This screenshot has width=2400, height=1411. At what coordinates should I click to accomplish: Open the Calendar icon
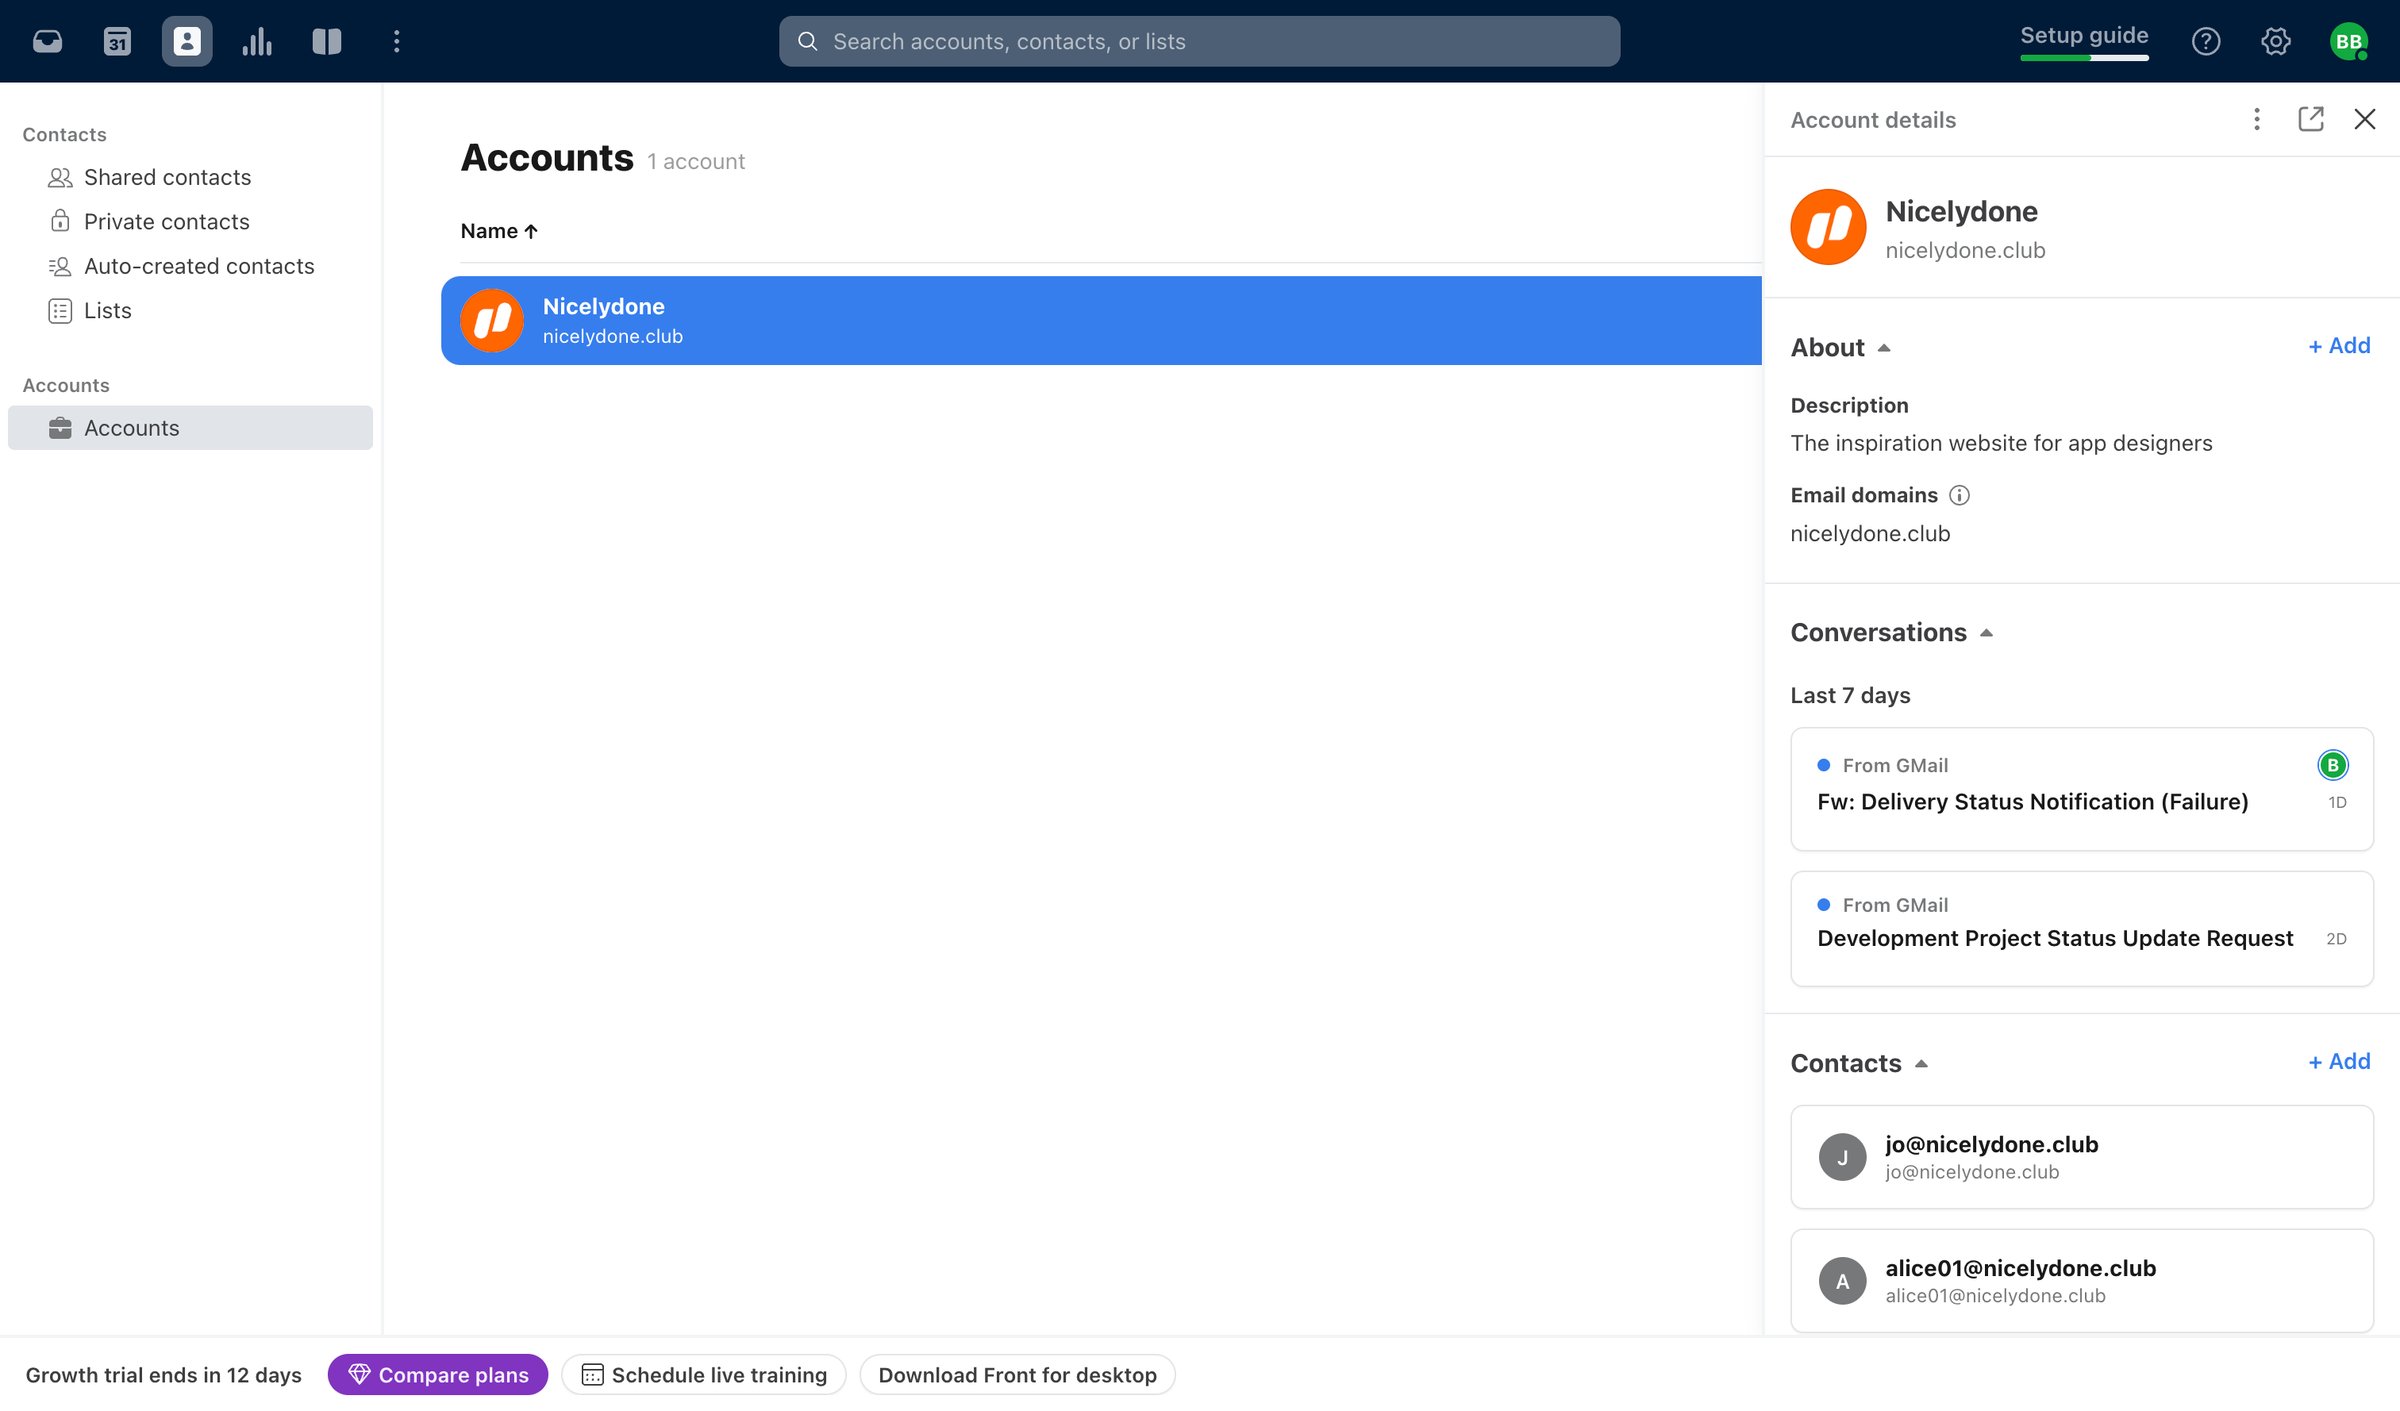click(117, 41)
